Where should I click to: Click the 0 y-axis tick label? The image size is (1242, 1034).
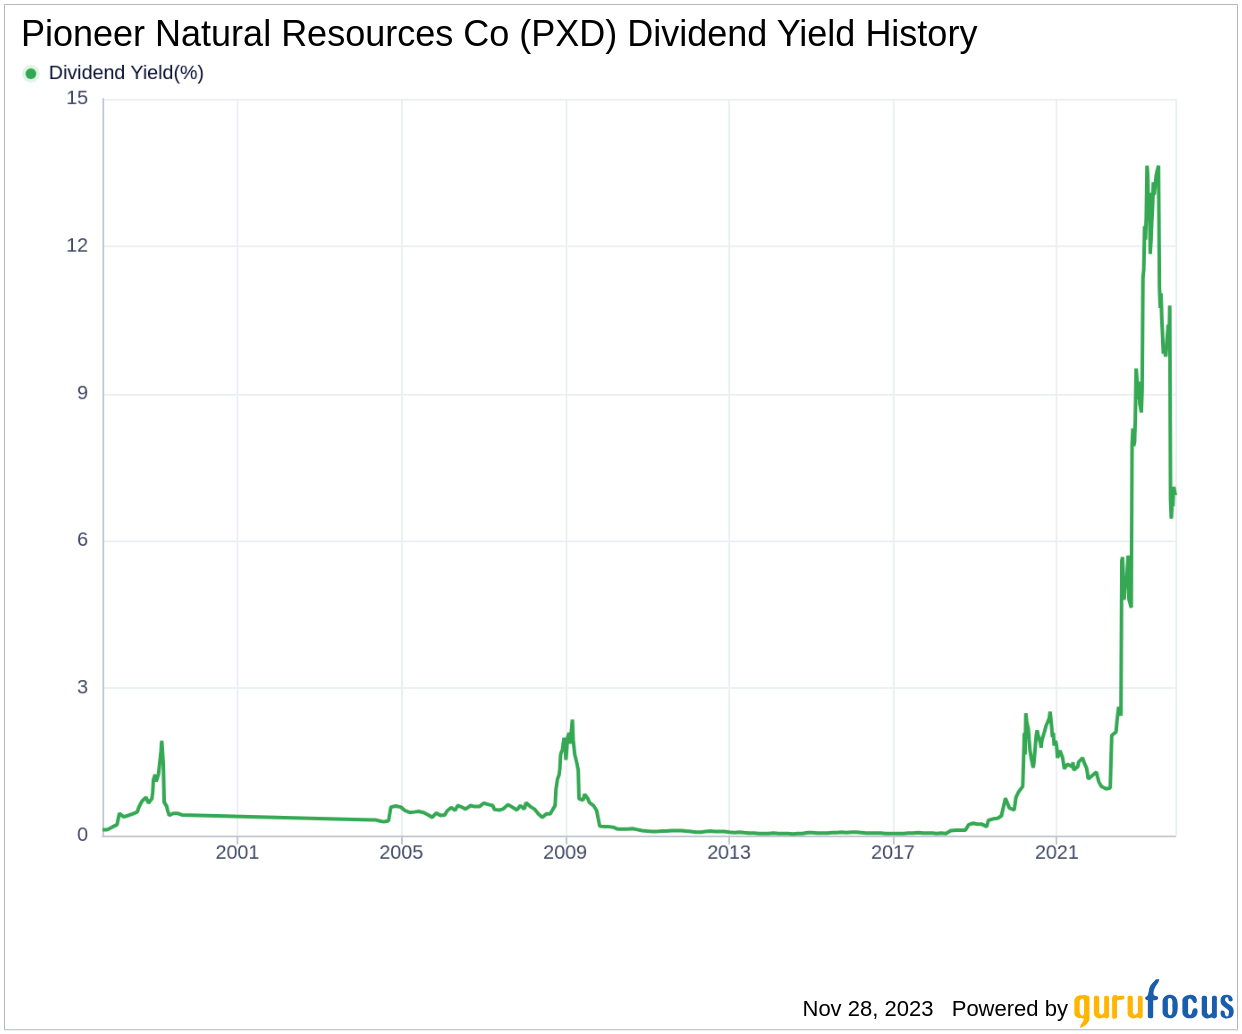(x=82, y=834)
